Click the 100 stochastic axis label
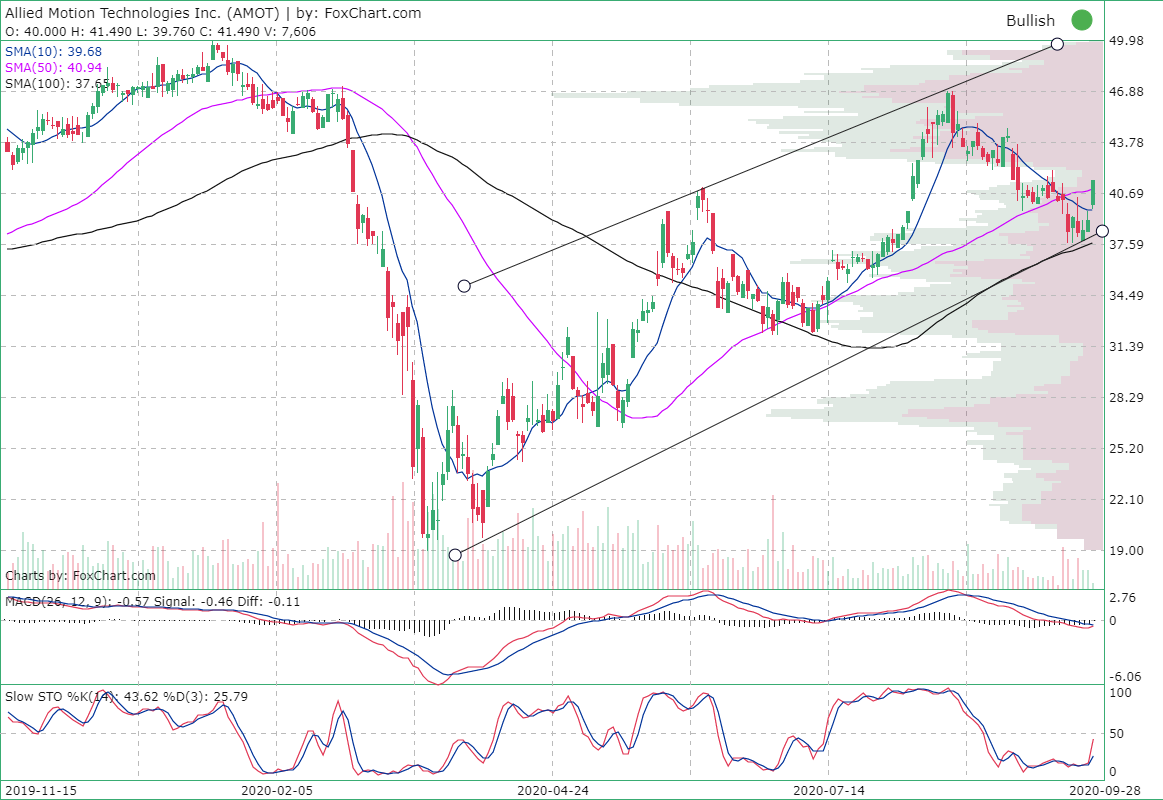 point(1121,692)
